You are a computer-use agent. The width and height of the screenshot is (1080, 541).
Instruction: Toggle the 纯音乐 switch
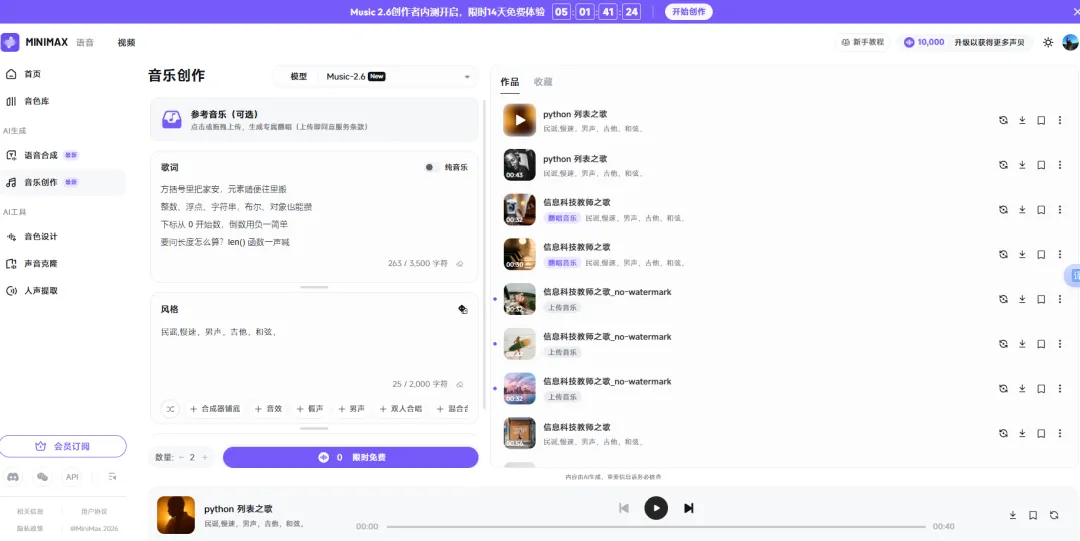[432, 167]
